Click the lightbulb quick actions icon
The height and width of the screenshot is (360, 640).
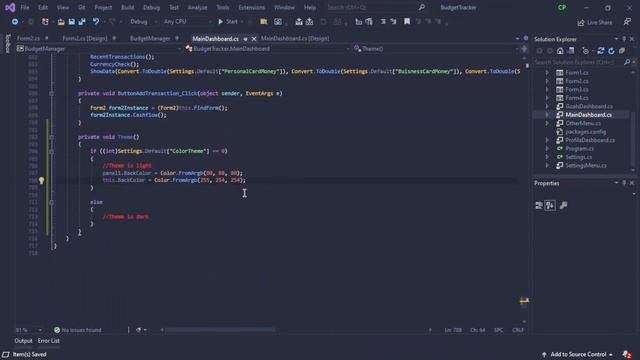(41, 180)
